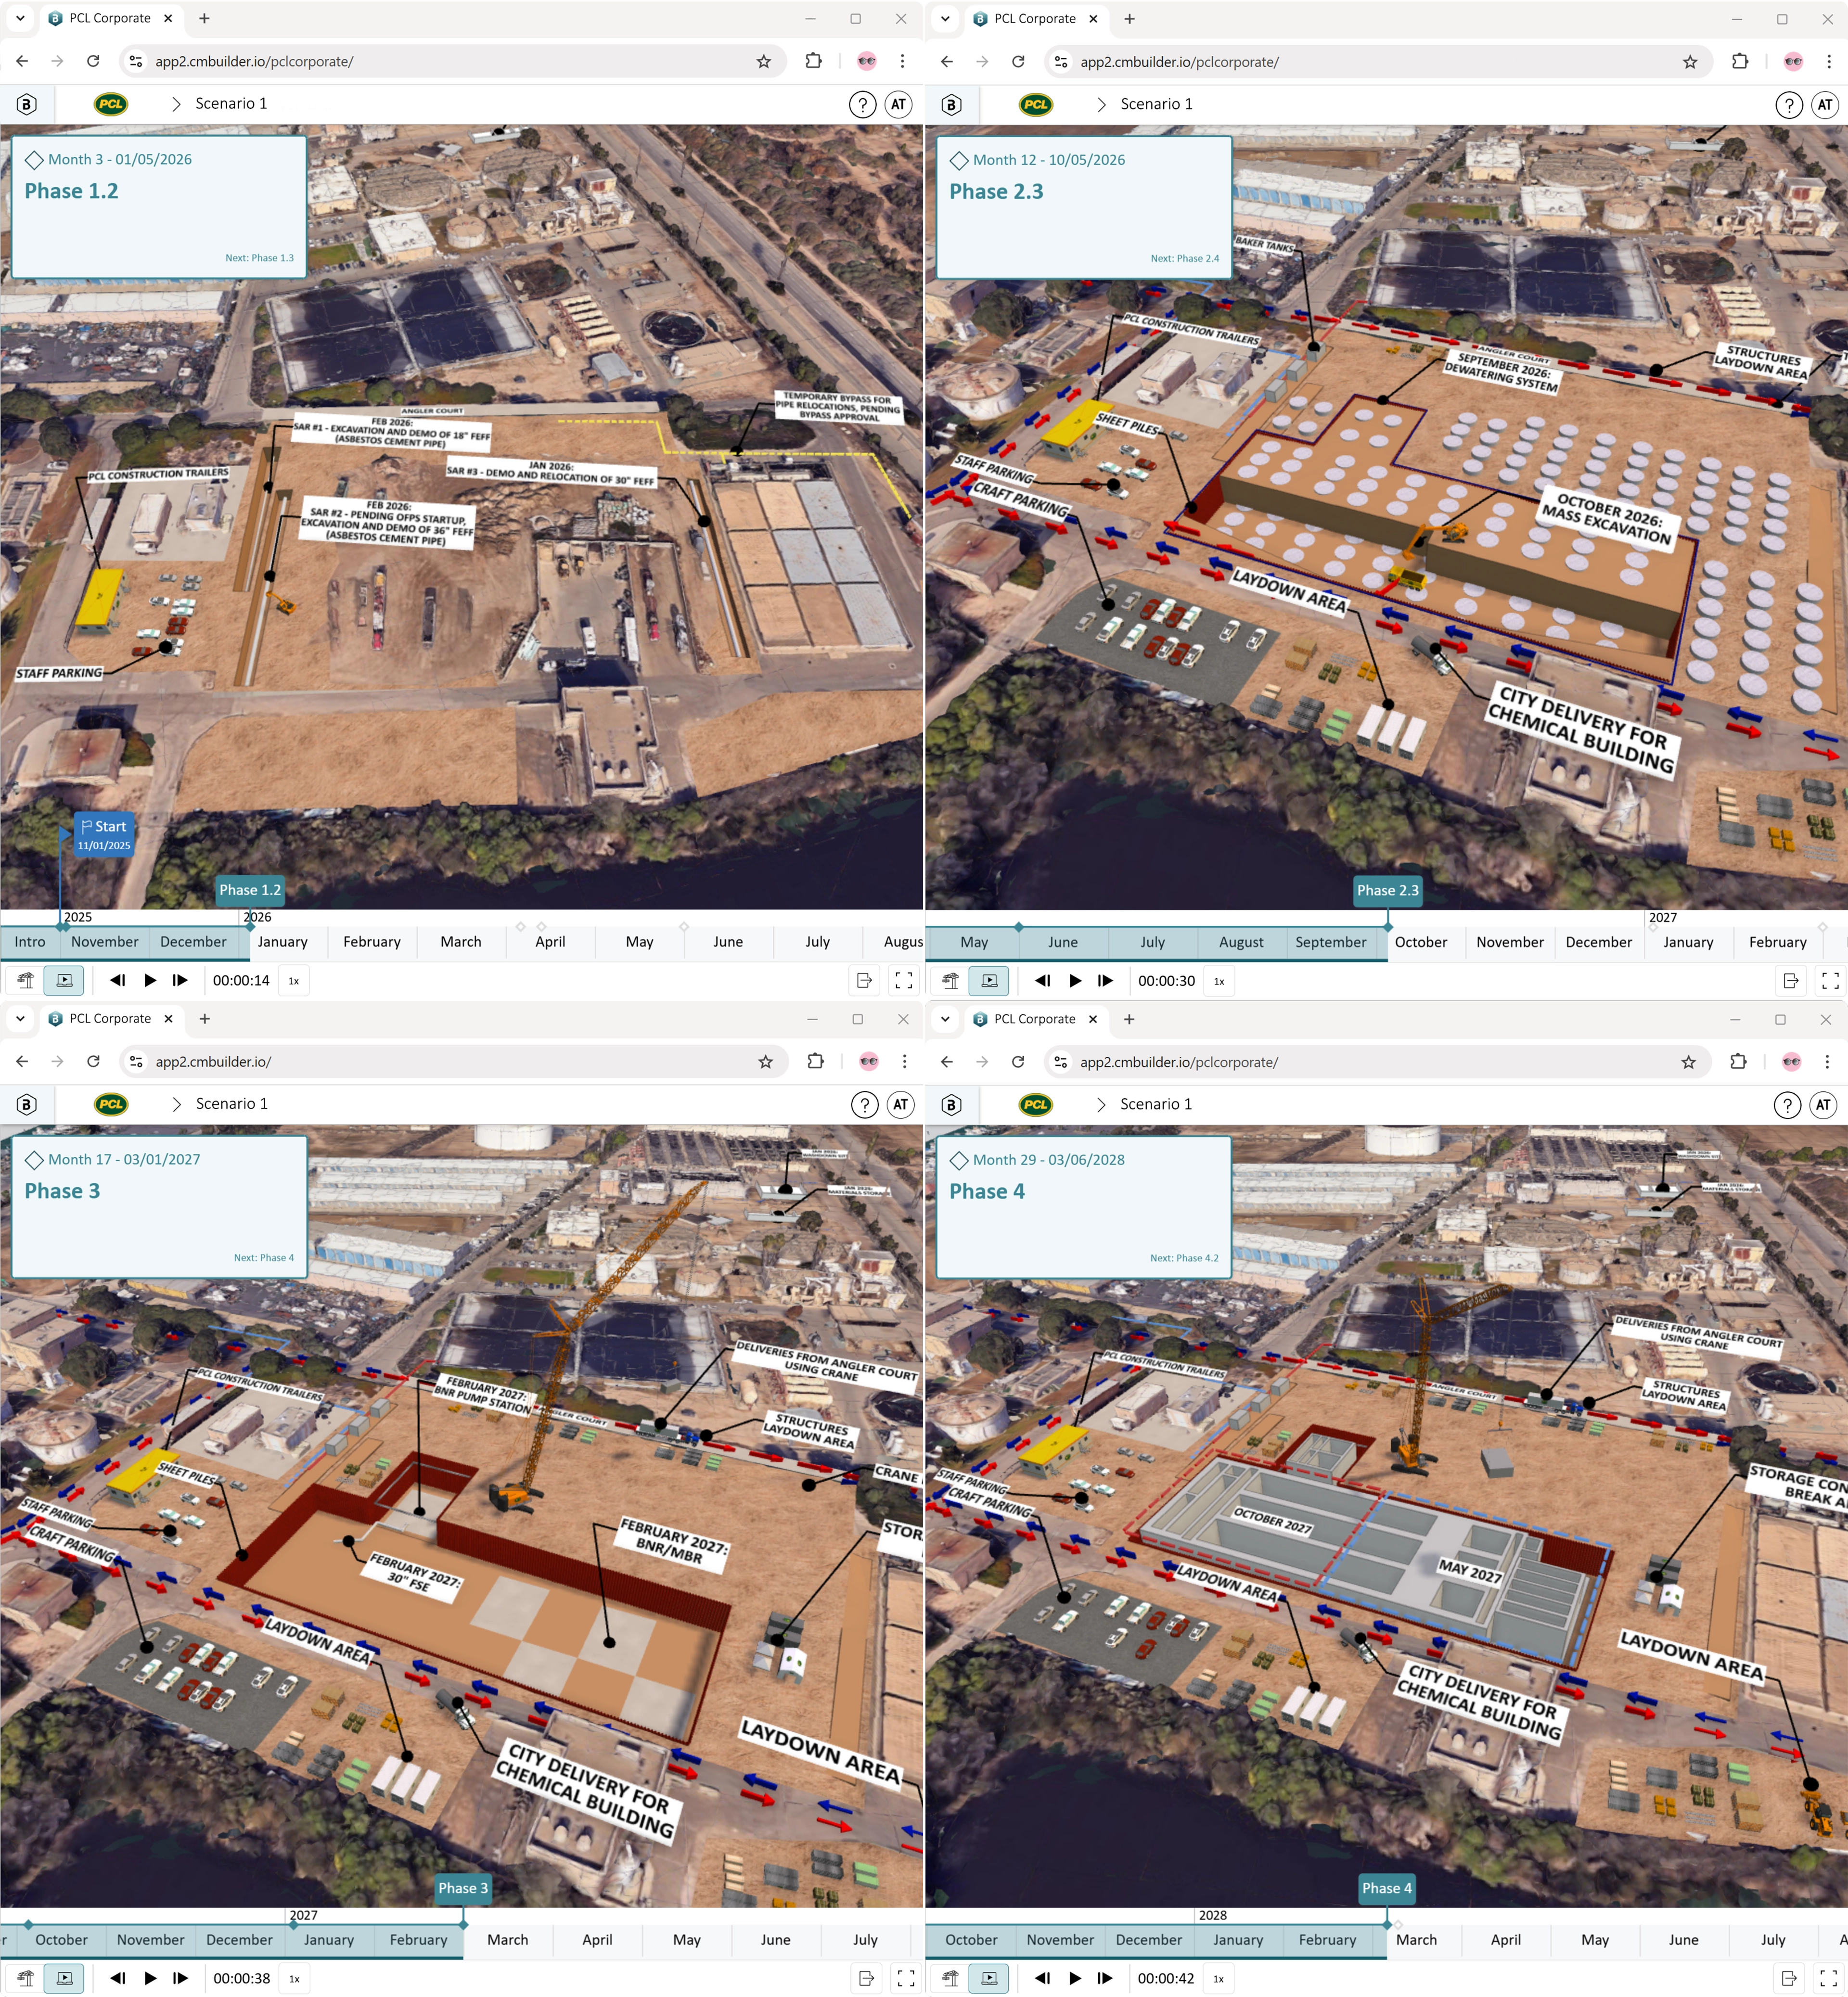Expand the breadcrumb chevron before Scenario 1
Viewport: 1848px width, 1997px height.
pyautogui.click(x=178, y=103)
